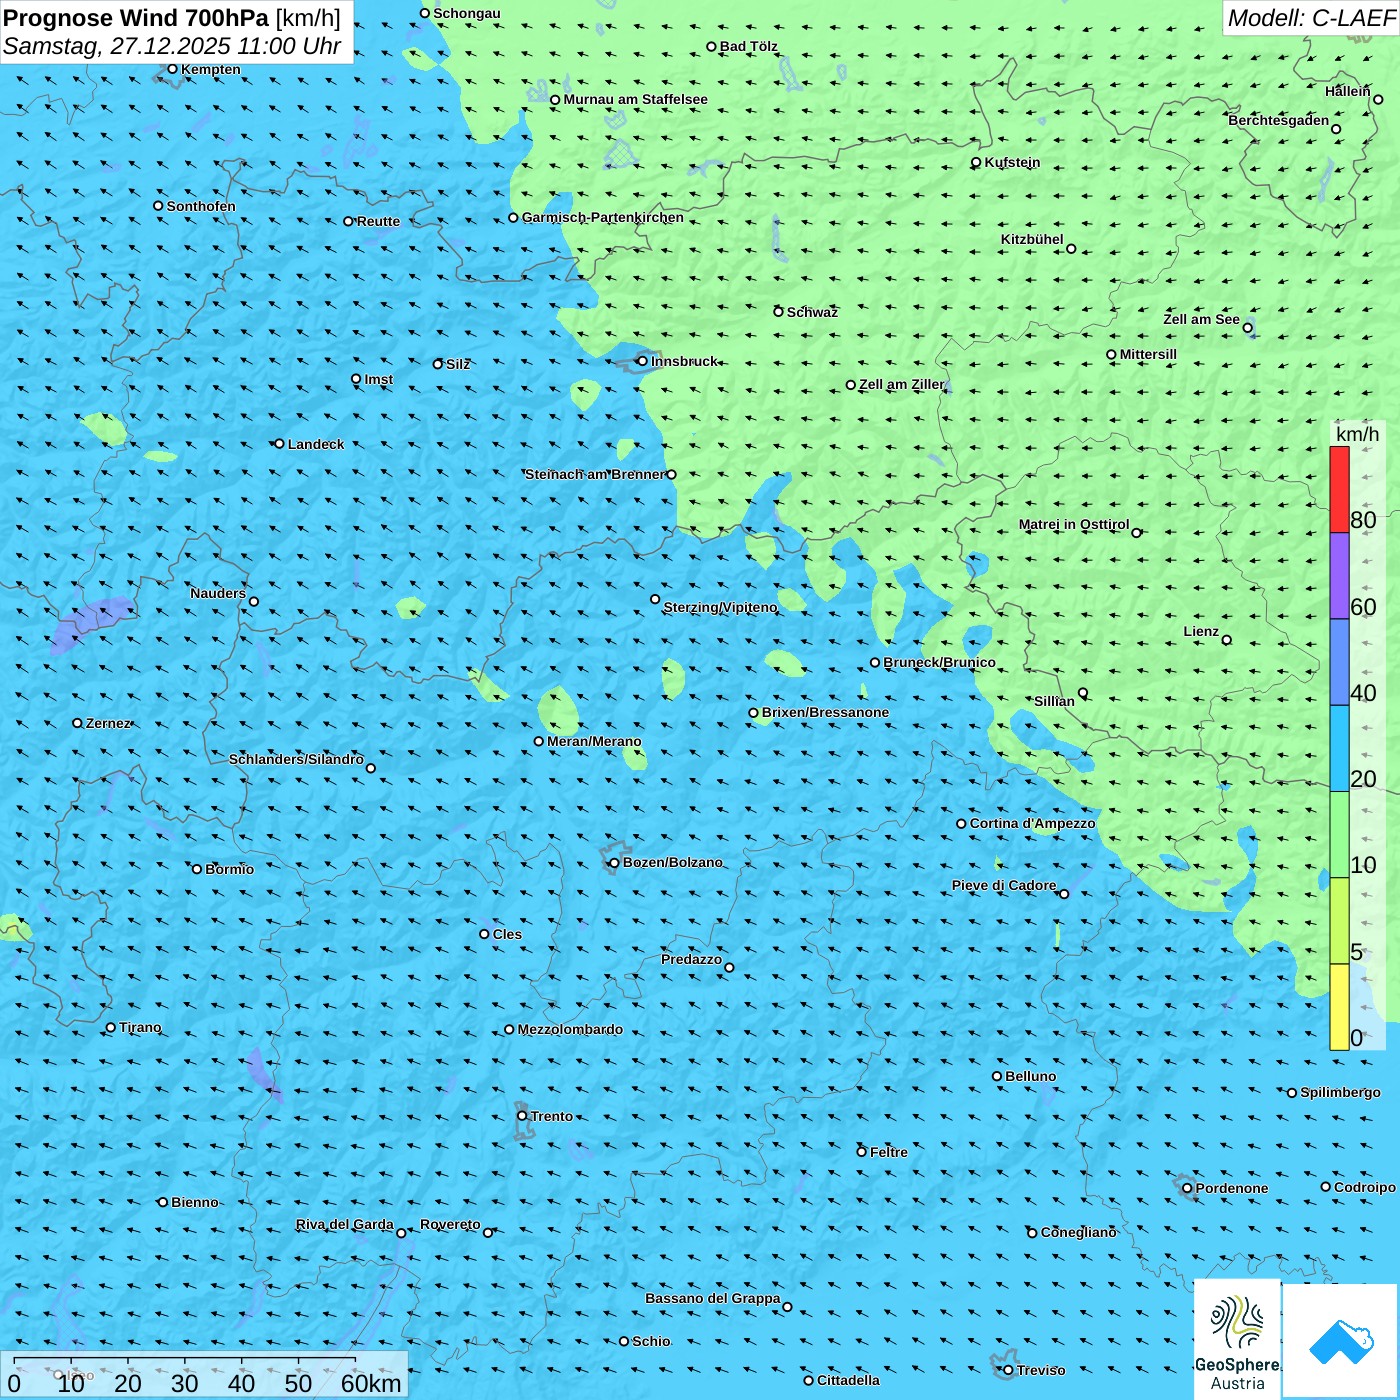Click the Trento city marker circle
Image resolution: width=1400 pixels, height=1400 pixels.
point(522,1116)
